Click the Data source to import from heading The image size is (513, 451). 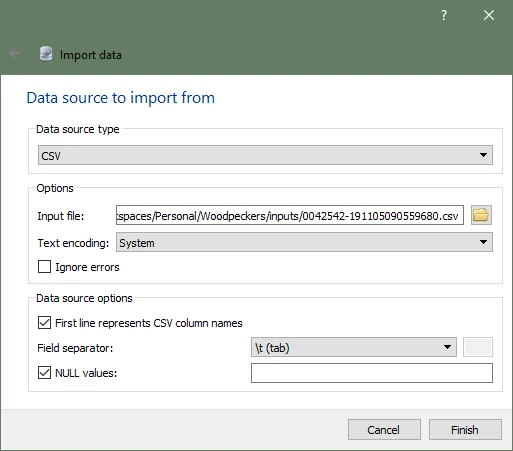[121, 98]
